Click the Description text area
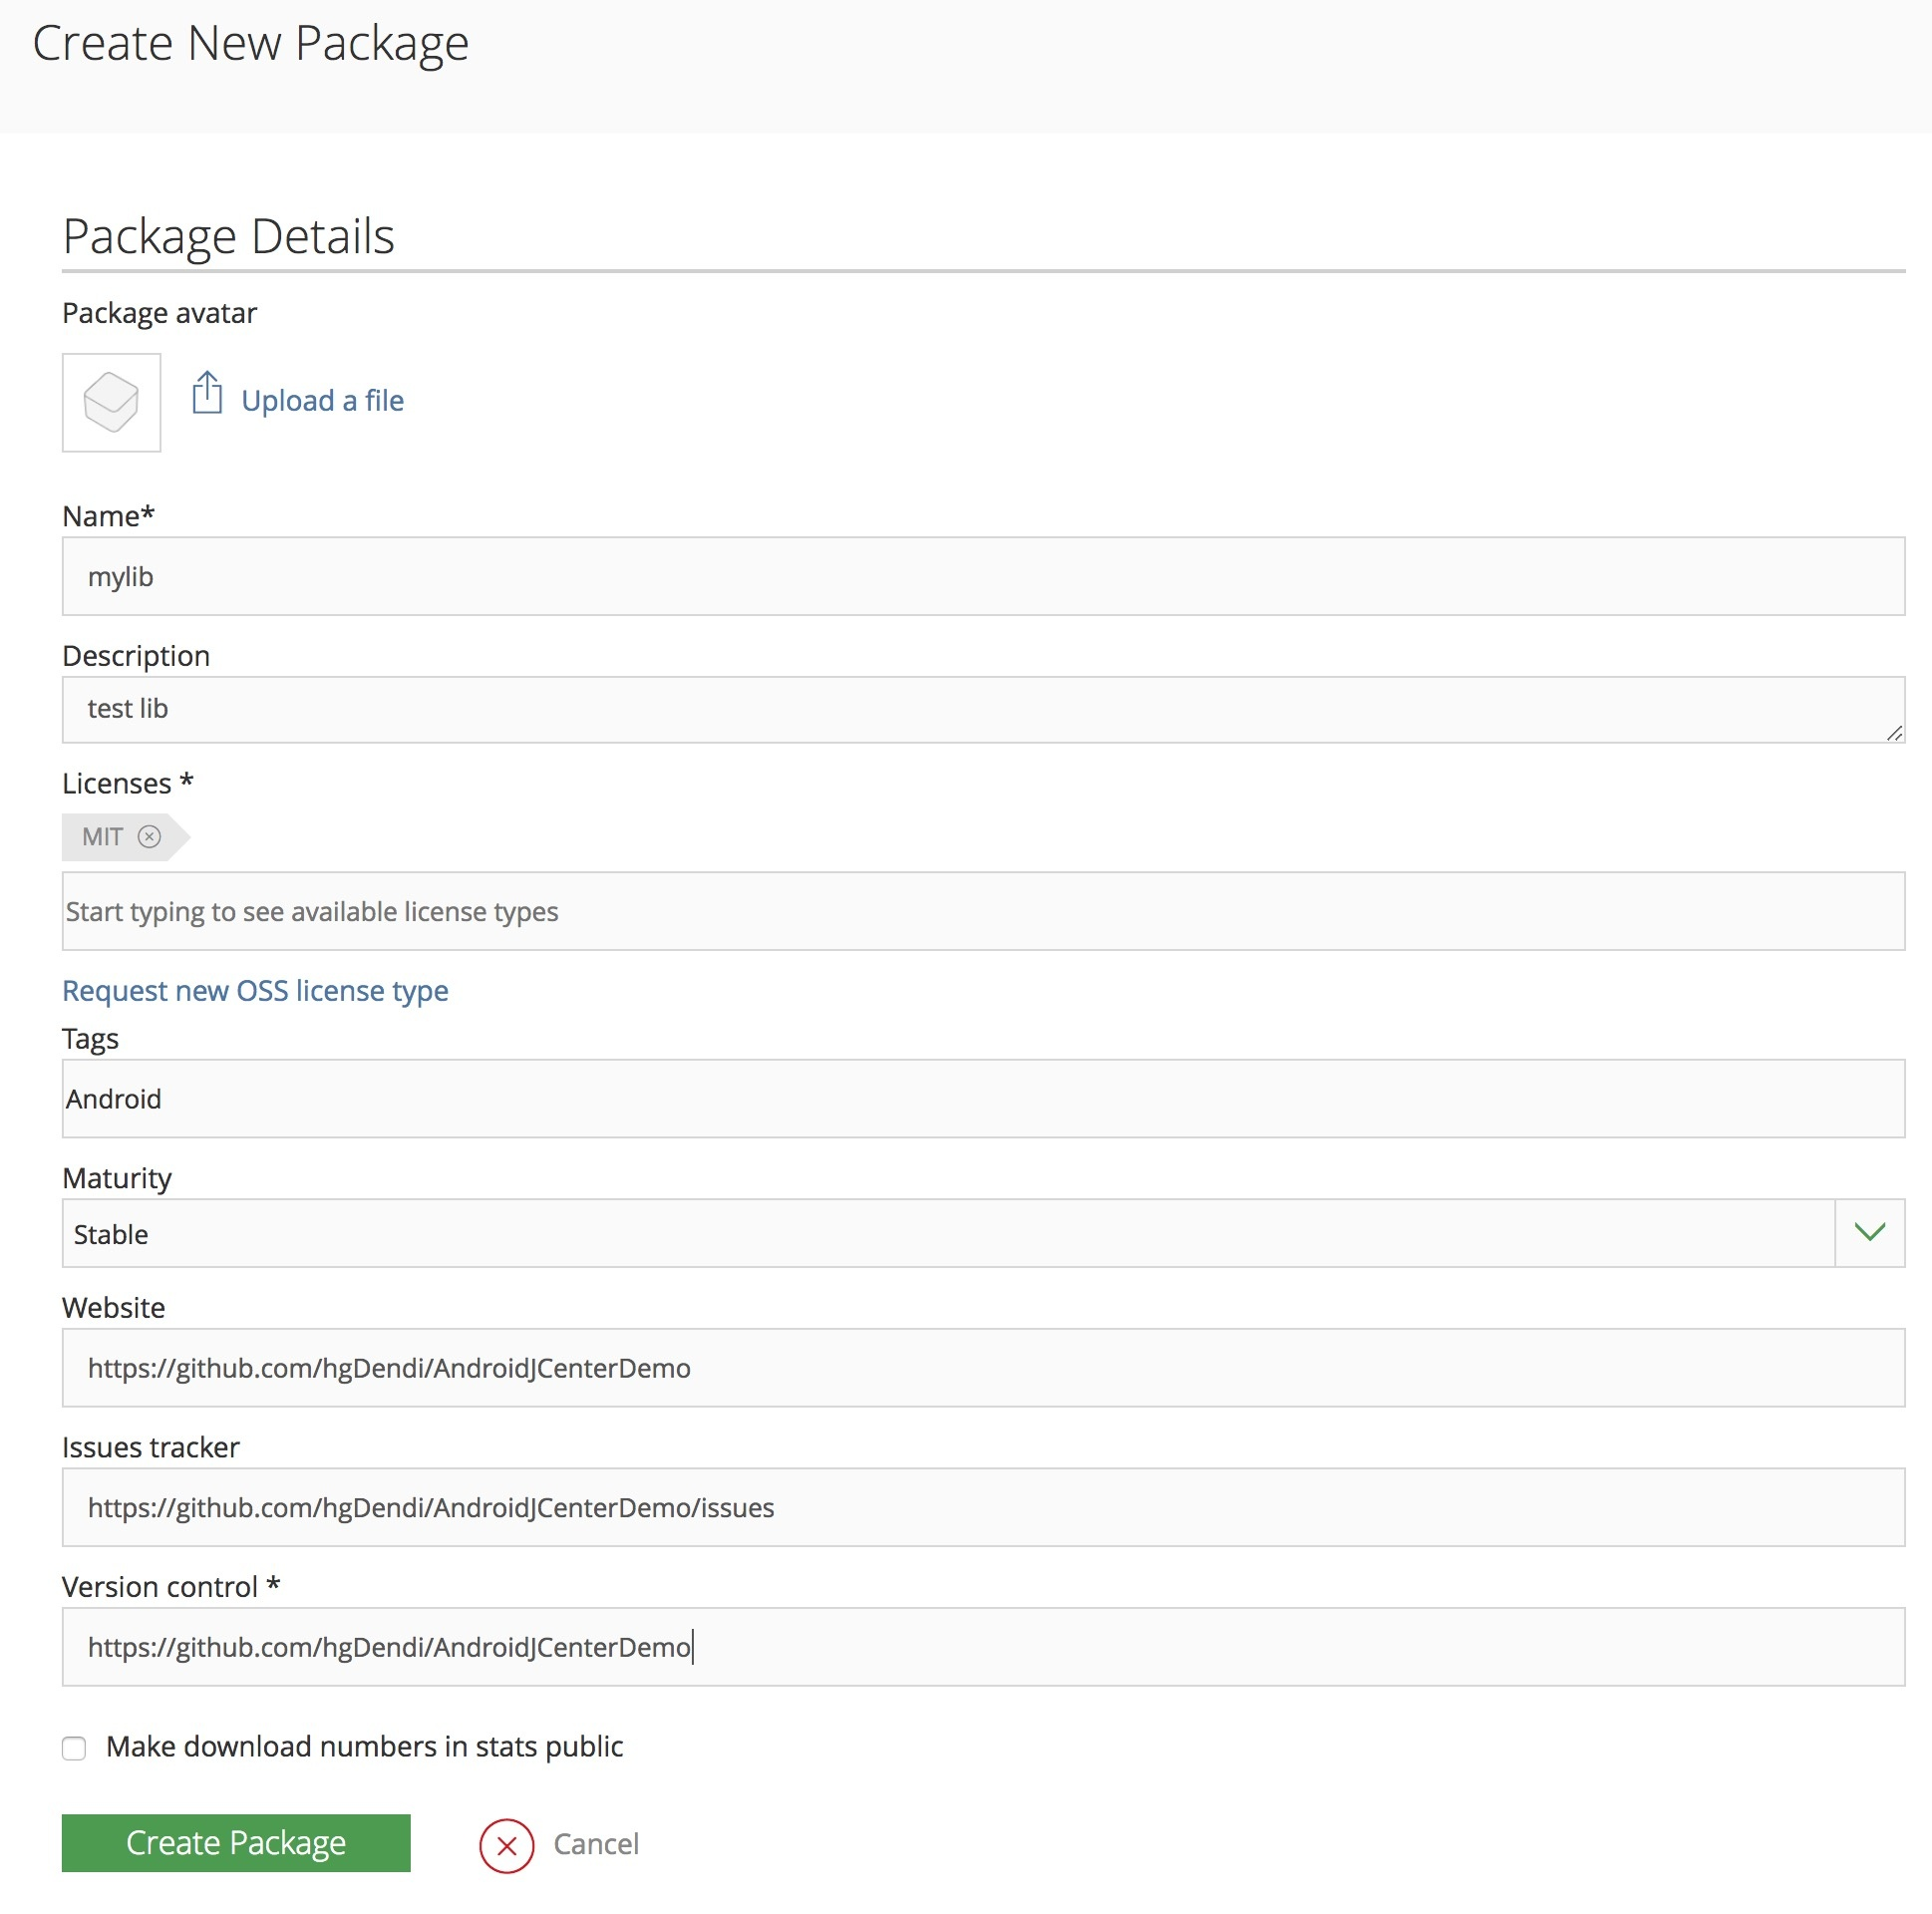 pos(983,709)
